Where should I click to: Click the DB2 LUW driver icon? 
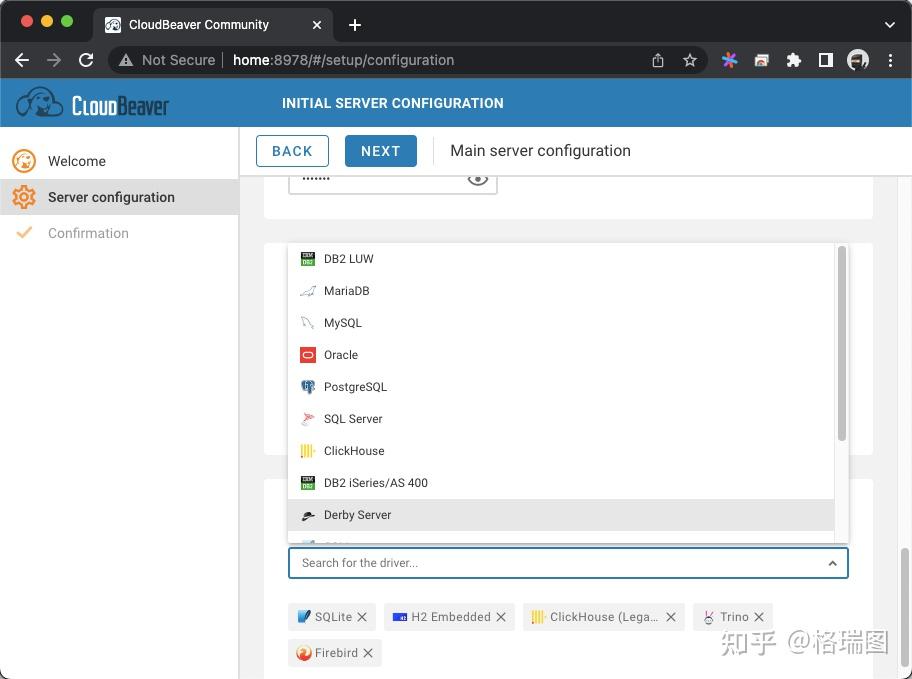pyautogui.click(x=308, y=259)
